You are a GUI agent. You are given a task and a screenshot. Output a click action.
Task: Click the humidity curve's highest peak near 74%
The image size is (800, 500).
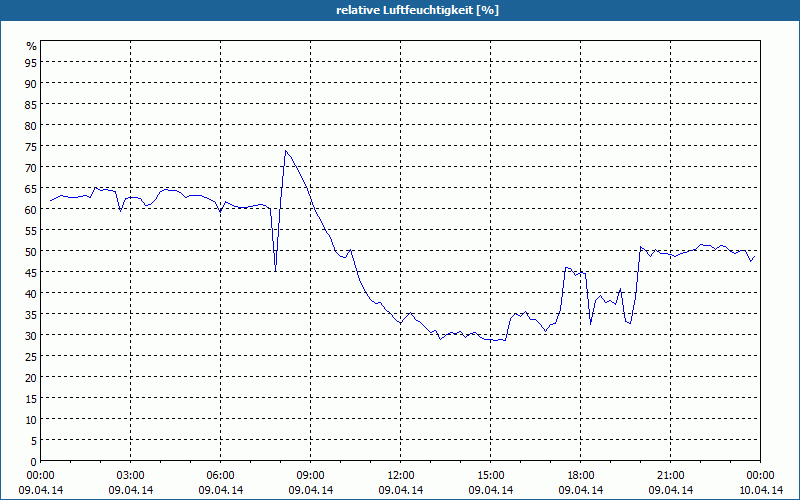click(286, 151)
